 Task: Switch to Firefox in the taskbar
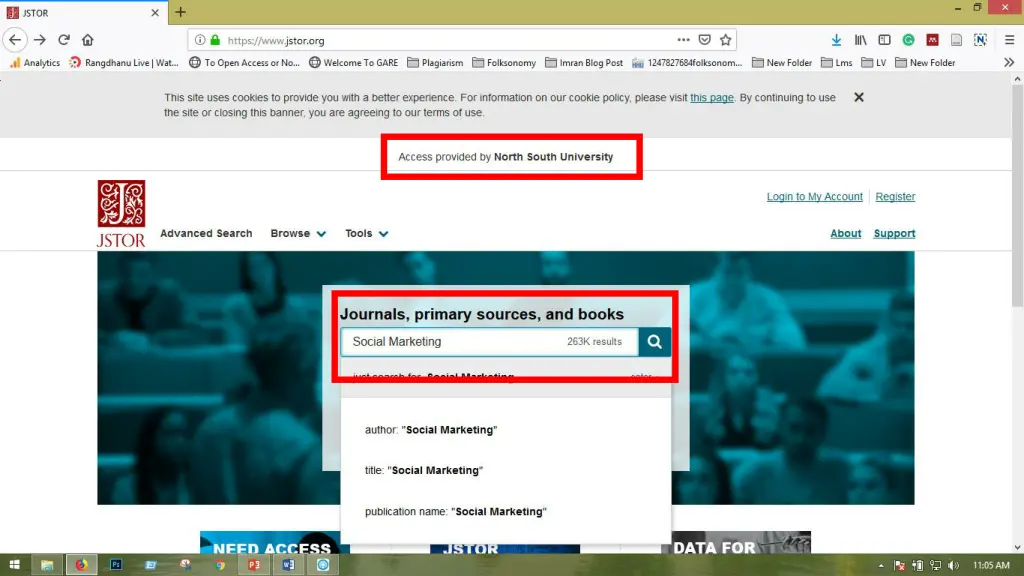coord(81,565)
